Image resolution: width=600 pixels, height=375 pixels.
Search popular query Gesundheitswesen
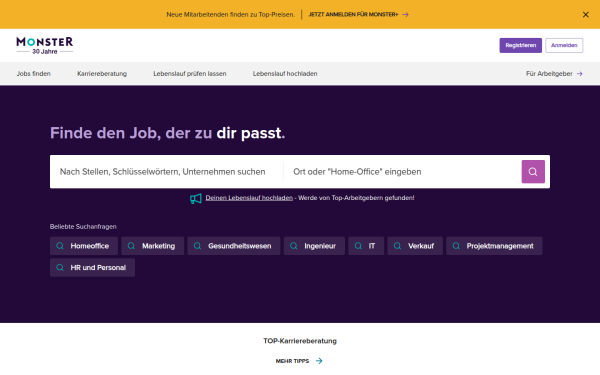coord(234,246)
